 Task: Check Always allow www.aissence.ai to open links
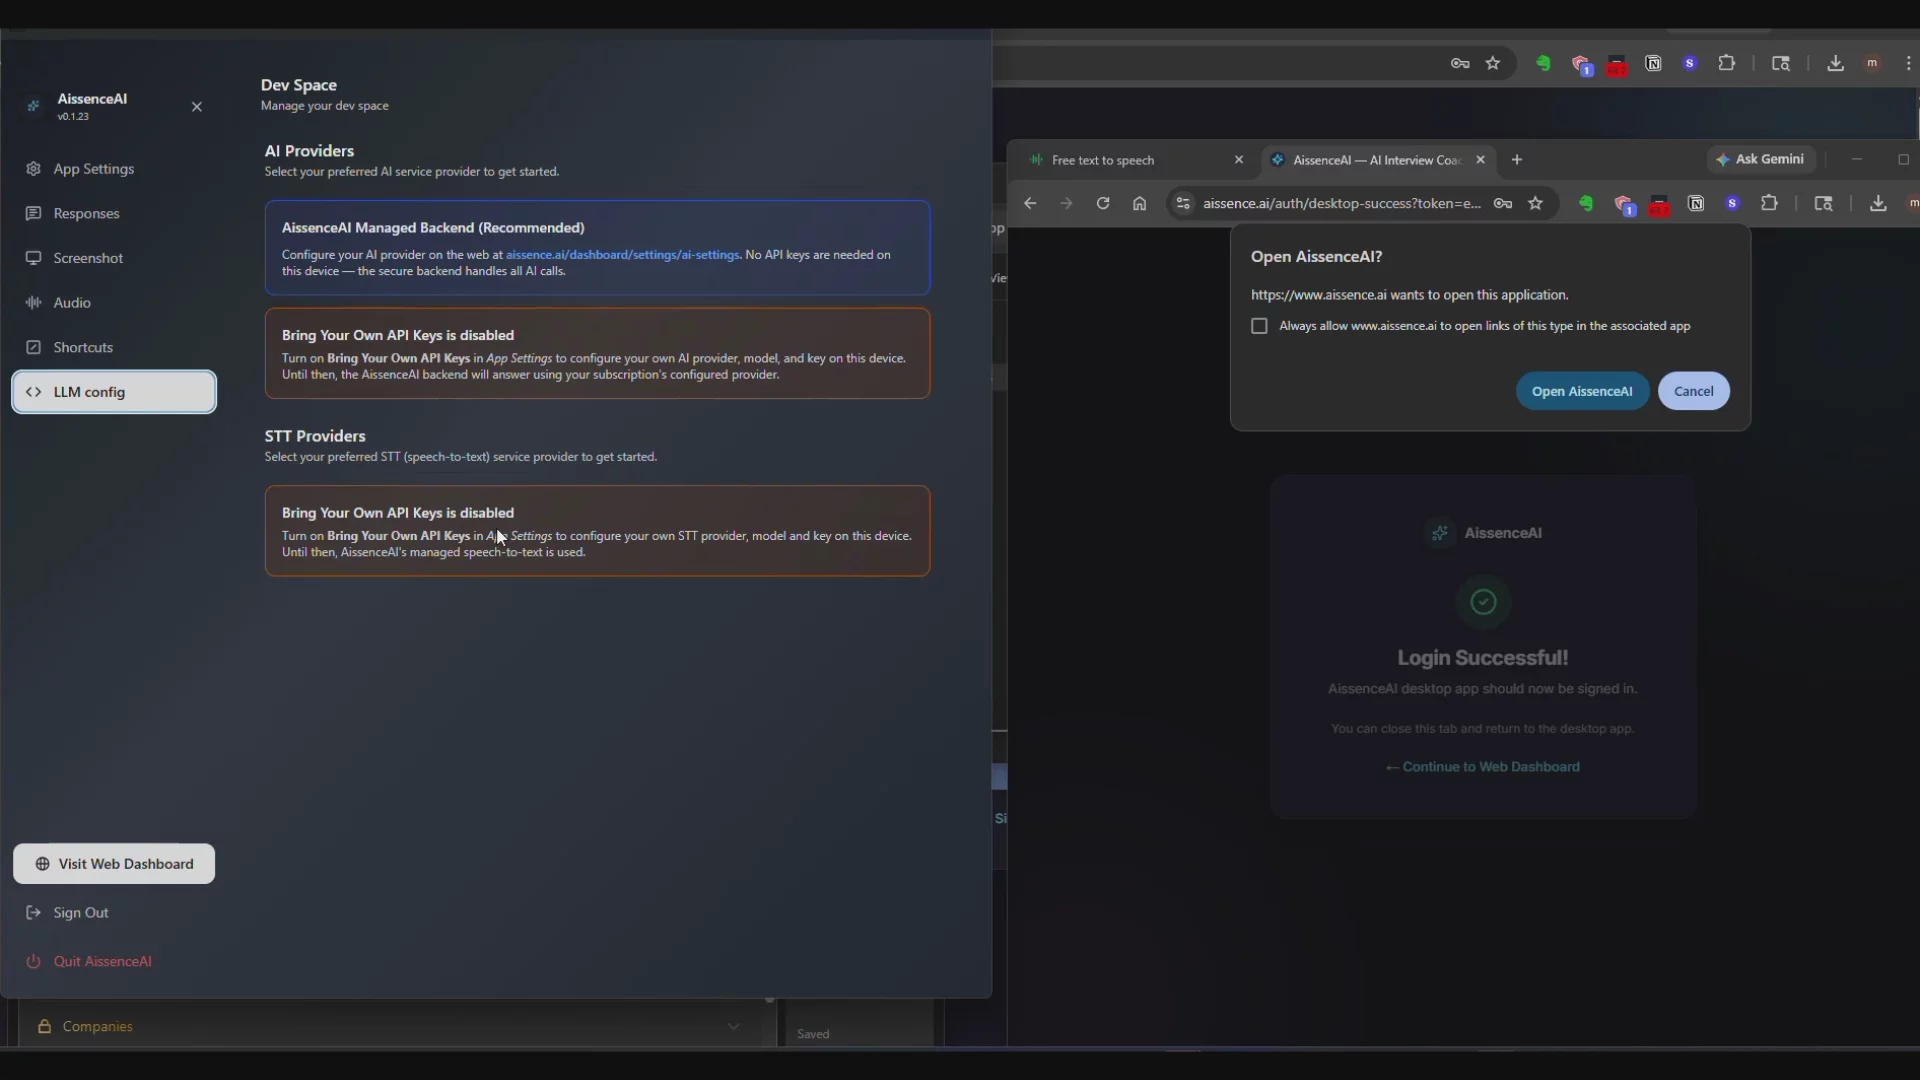tap(1259, 326)
